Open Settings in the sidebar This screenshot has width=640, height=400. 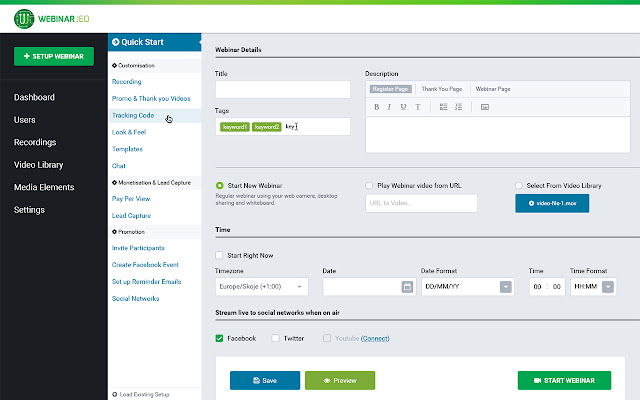coord(29,210)
